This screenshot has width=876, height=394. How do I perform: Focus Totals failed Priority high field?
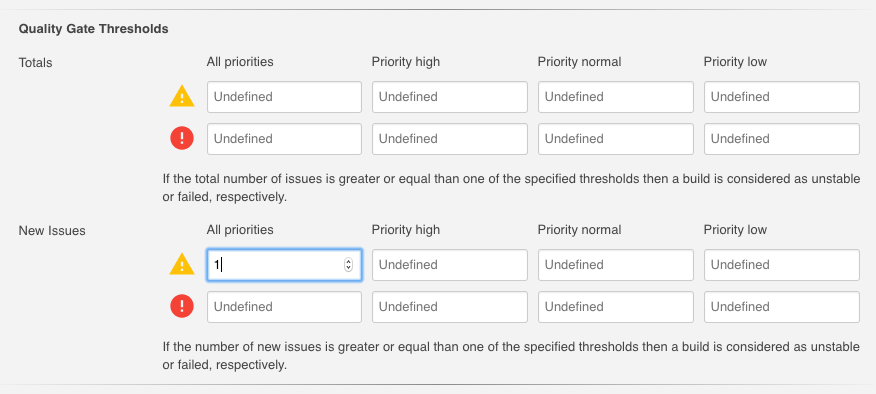(x=450, y=139)
